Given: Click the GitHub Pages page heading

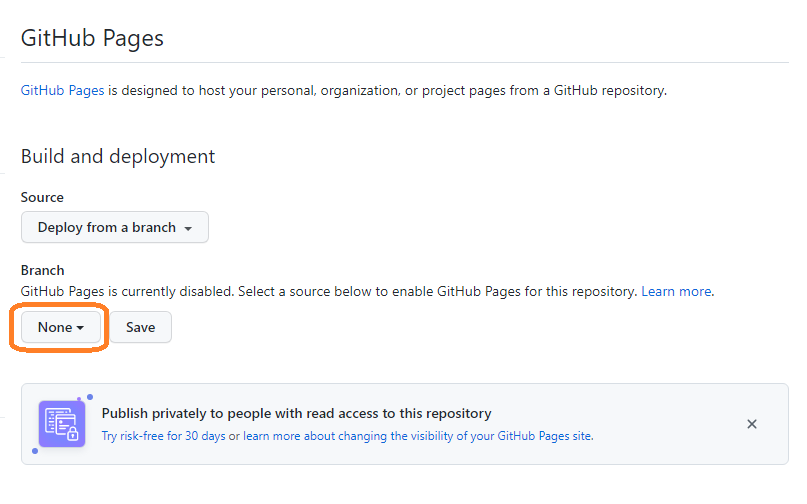Looking at the screenshot, I should tap(92, 38).
